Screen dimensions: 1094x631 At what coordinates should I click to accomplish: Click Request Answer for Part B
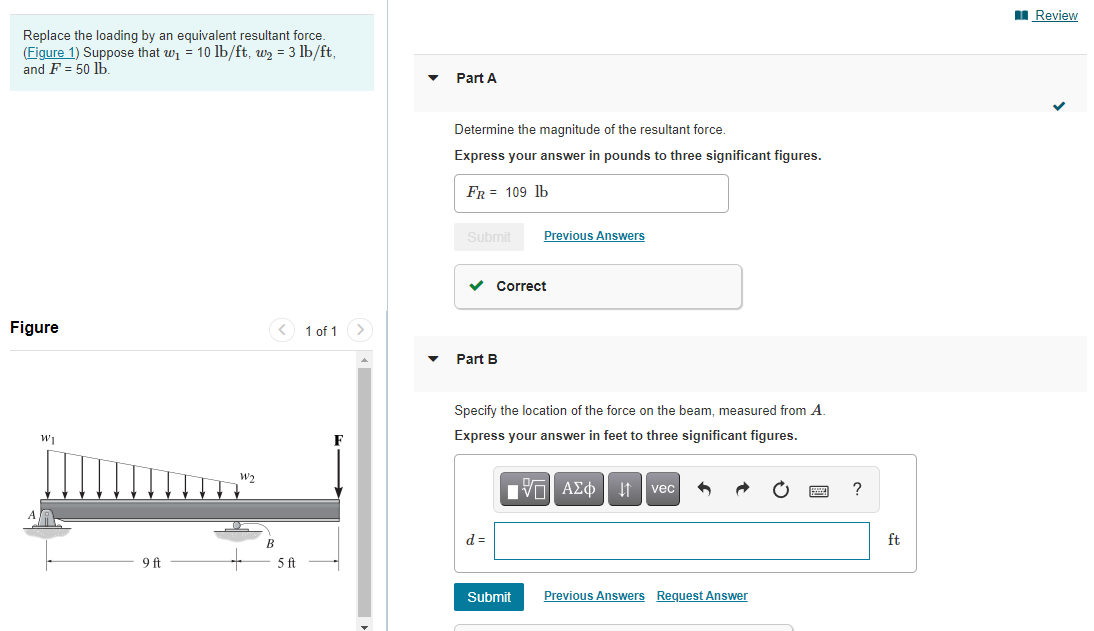click(701, 595)
